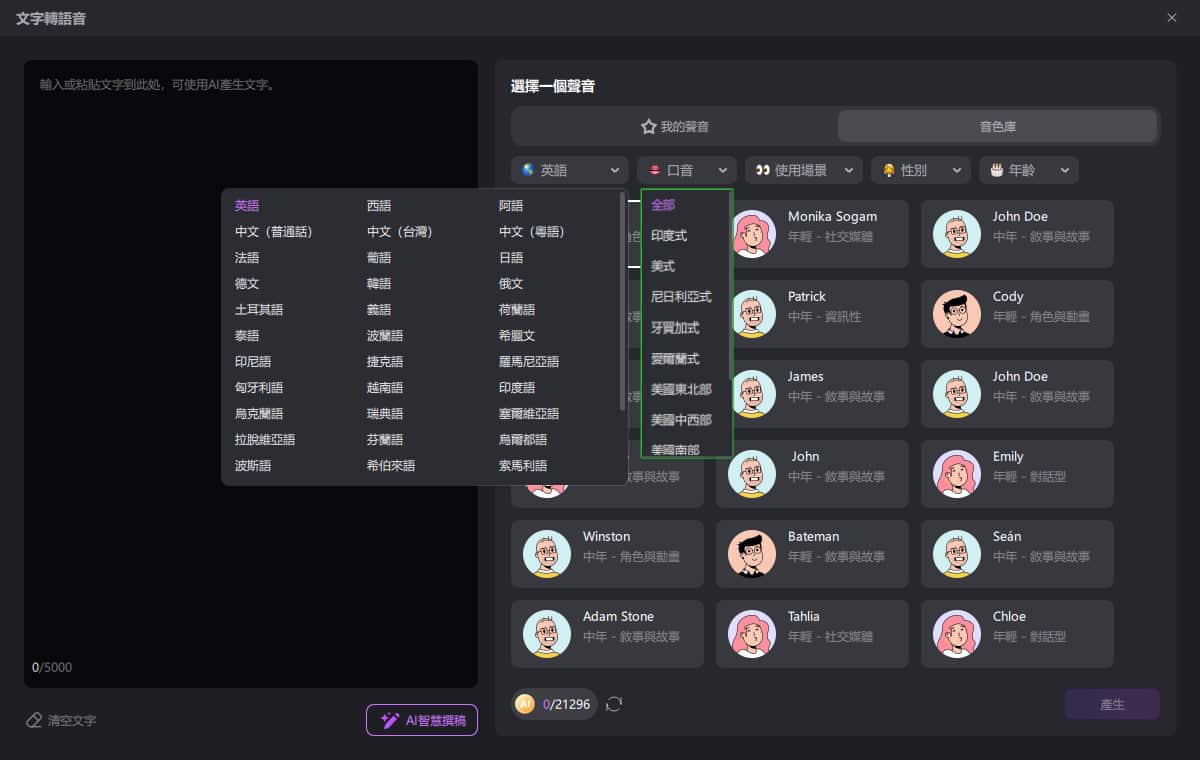Screen dimensions: 1200x760
Task: Click the birthday cake icon on the 年齡 filter
Action: pyautogui.click(x=998, y=170)
